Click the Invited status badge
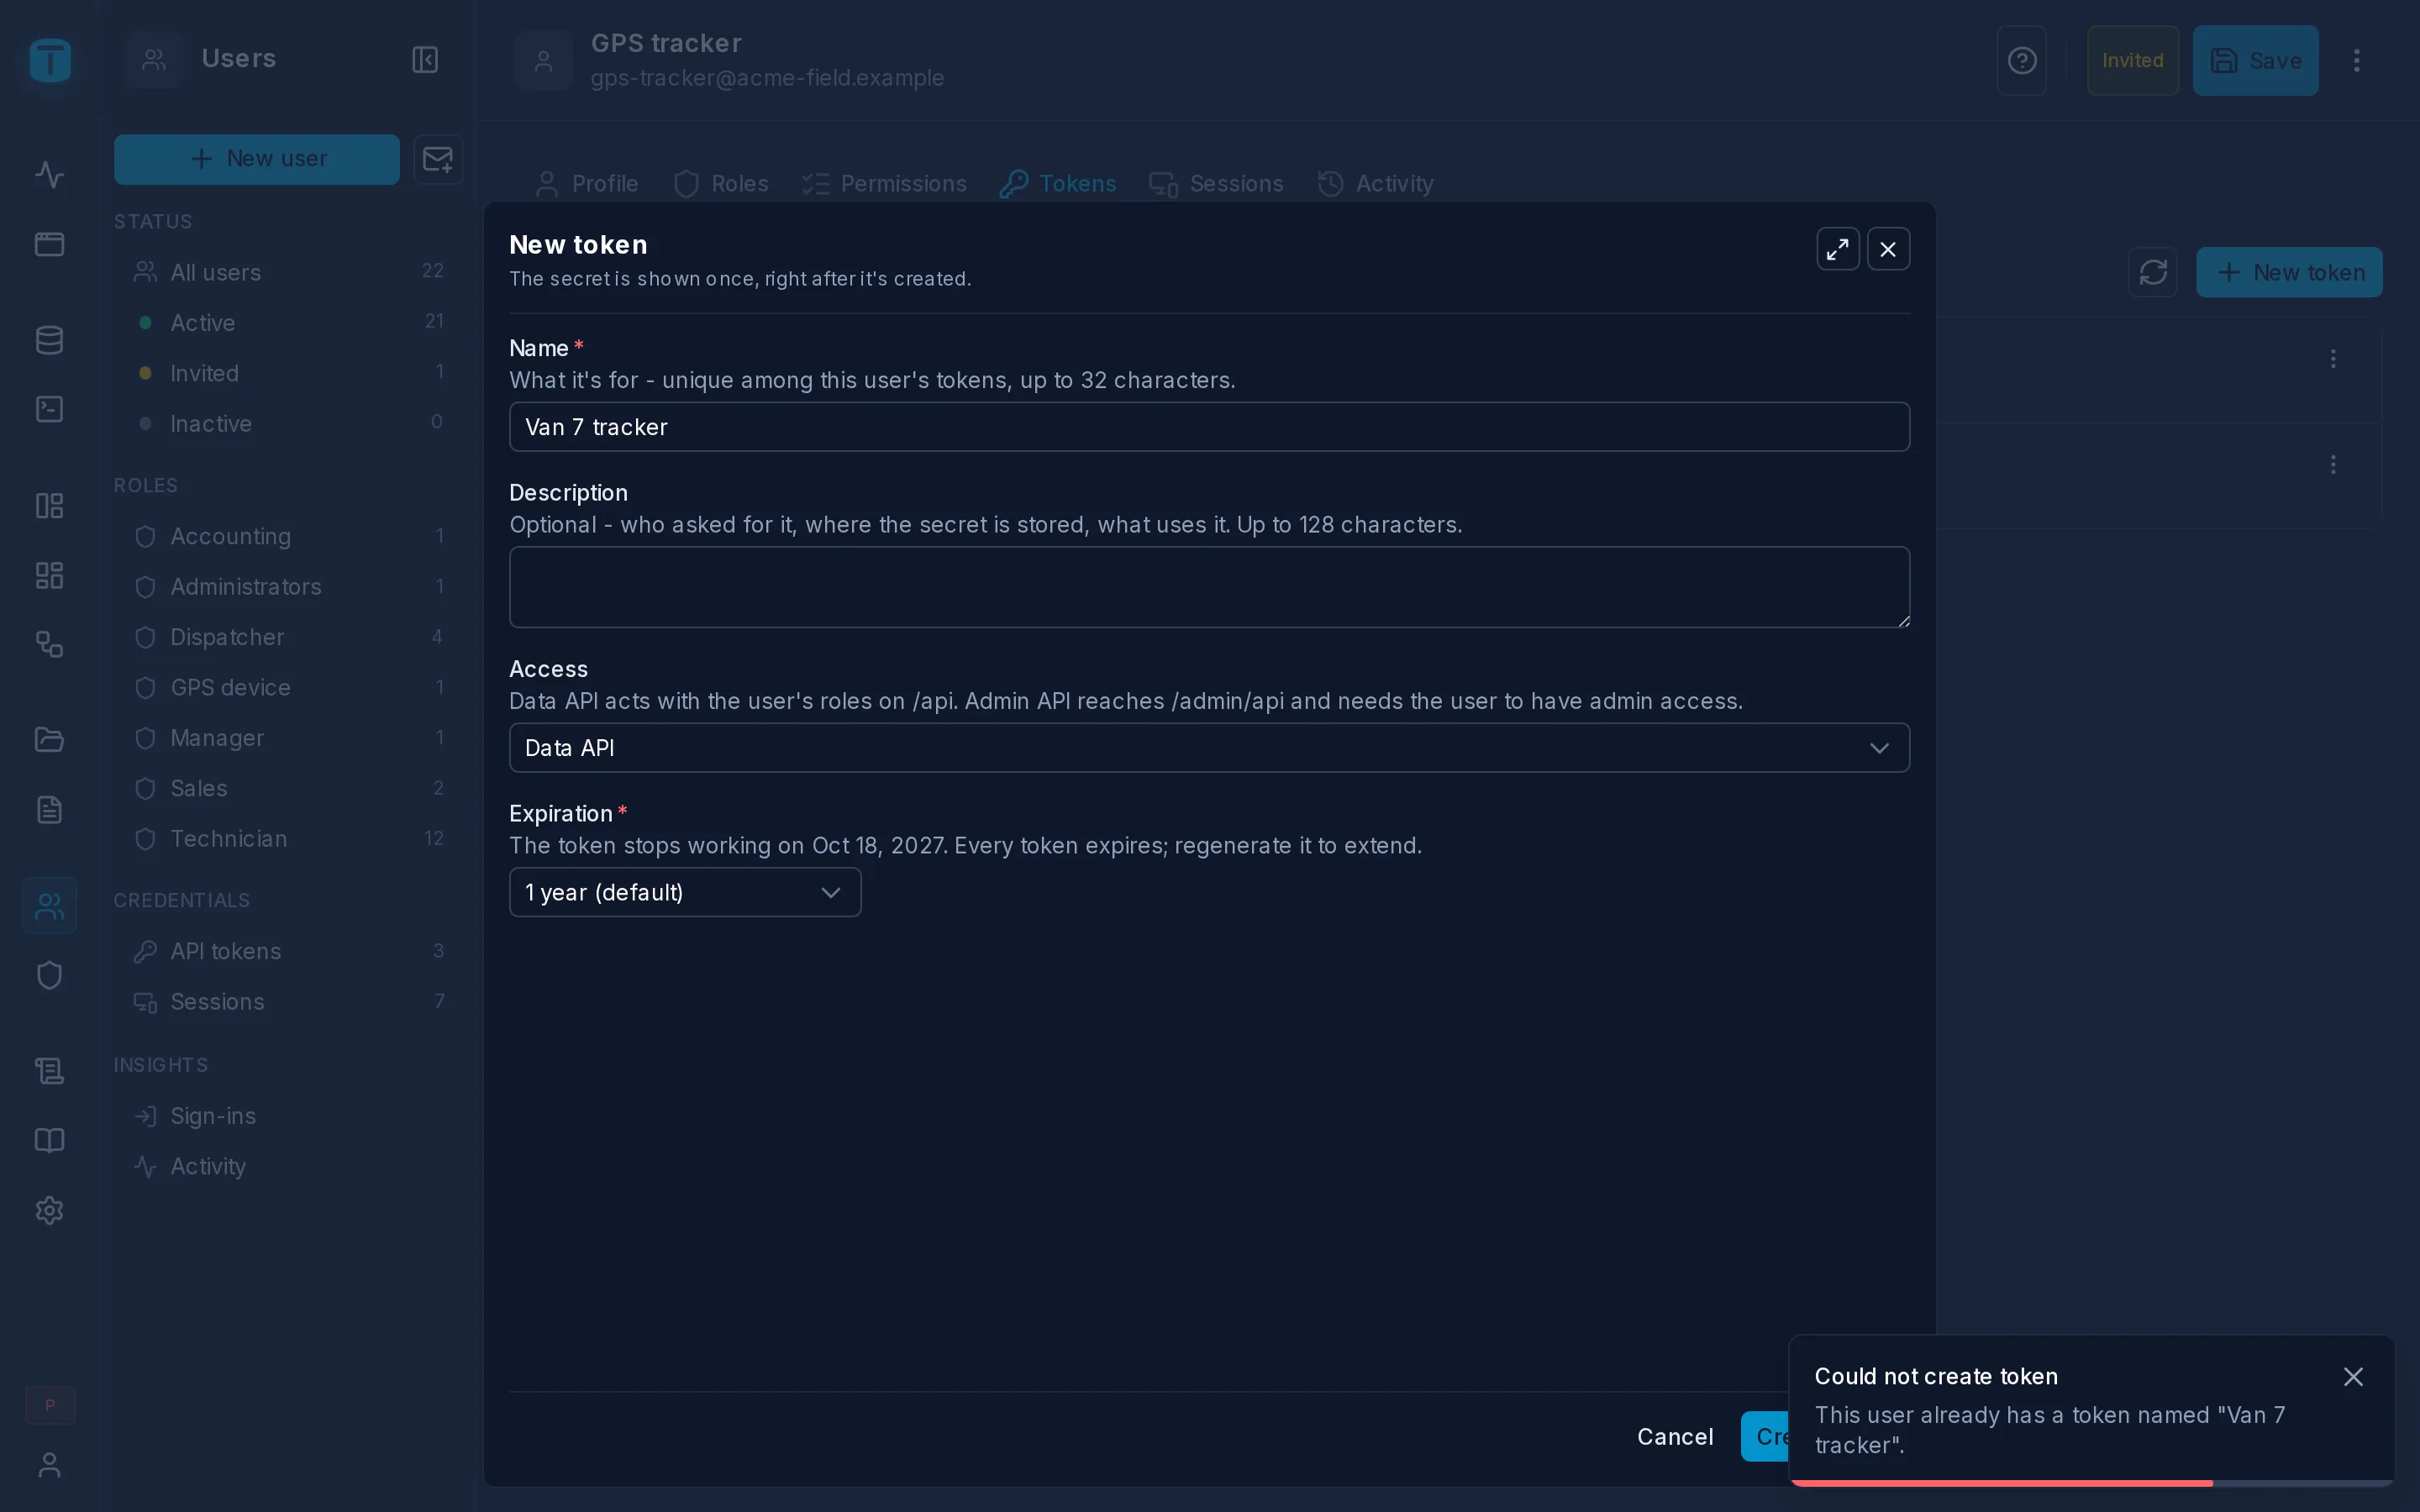Viewport: 2420px width, 1512px height. [2132, 60]
